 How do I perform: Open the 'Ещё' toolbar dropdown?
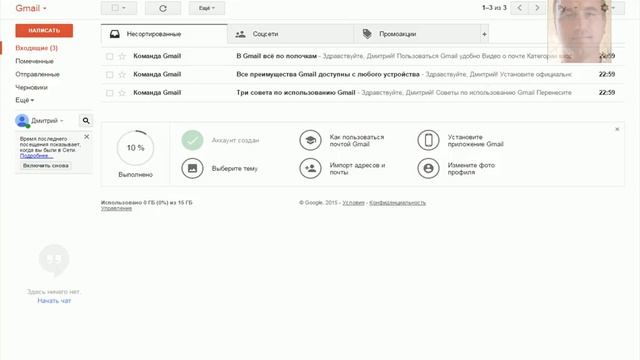[x=207, y=8]
